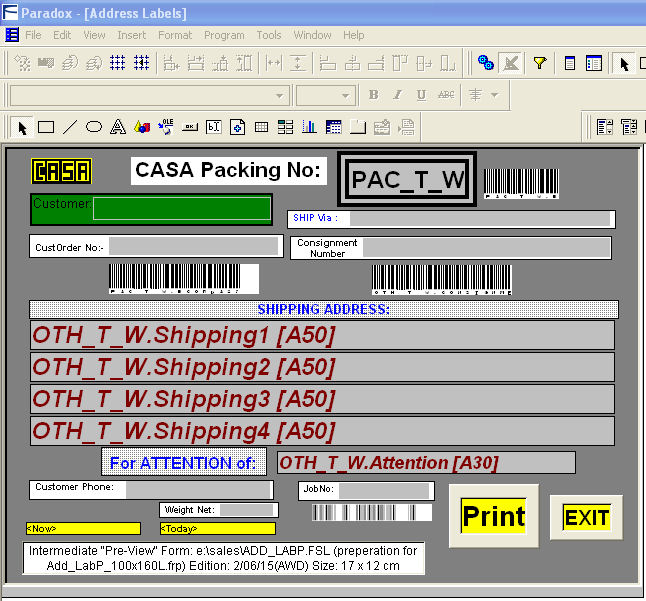This screenshot has width=646, height=601.
Task: Select the OTH_T_W.Shipping3 field
Action: click(x=322, y=399)
